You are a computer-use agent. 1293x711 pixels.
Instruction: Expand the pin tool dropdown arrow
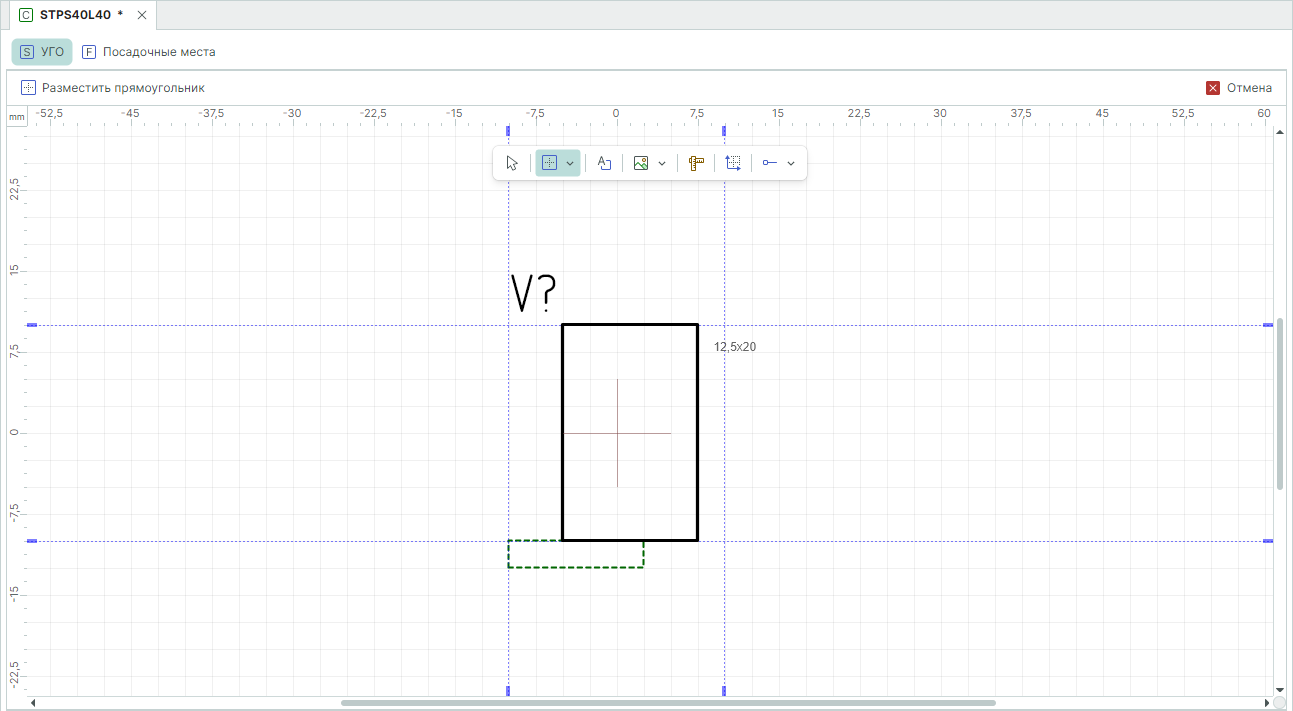click(x=791, y=163)
